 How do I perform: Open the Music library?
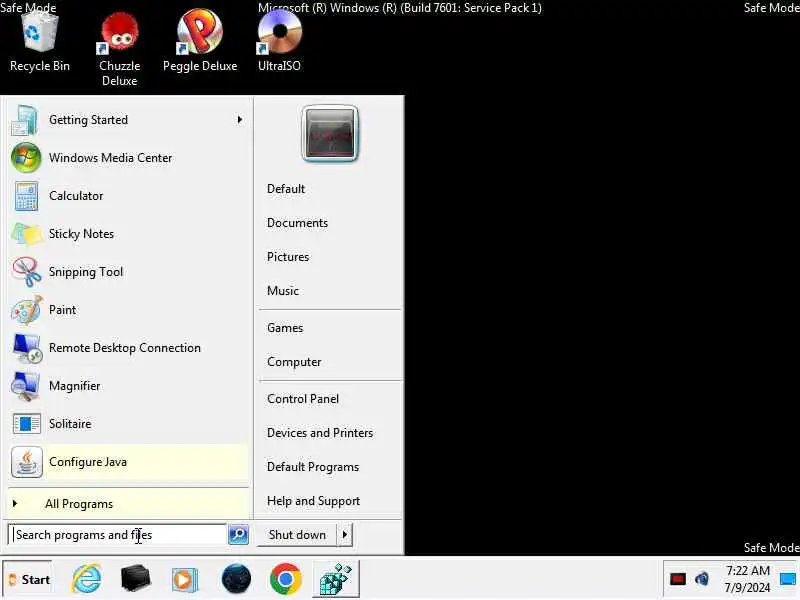[283, 291]
